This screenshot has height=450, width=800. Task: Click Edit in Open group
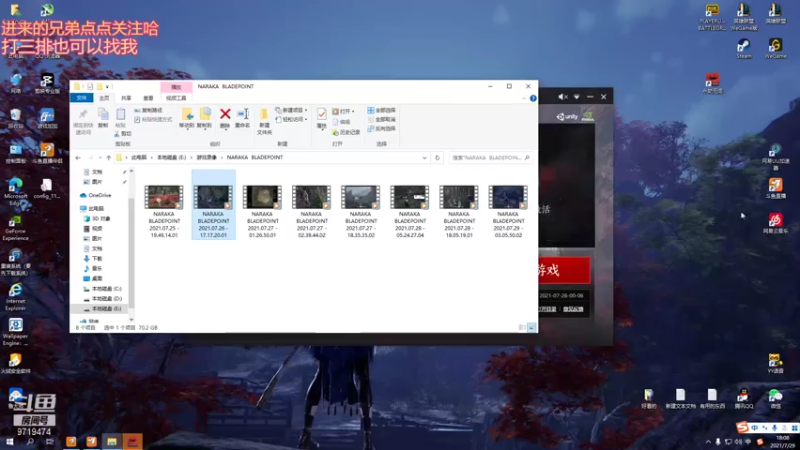[342, 122]
